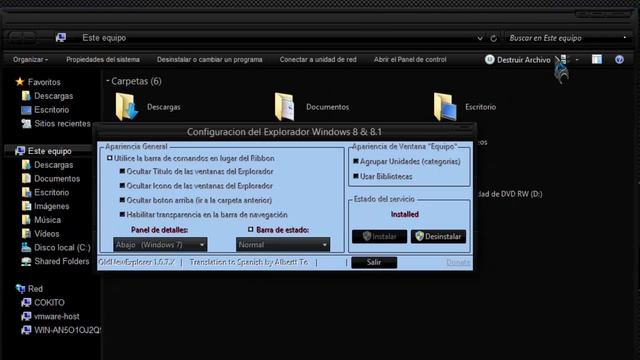The height and width of the screenshot is (360, 640).
Task: Click the Desinstalar button
Action: [438, 236]
